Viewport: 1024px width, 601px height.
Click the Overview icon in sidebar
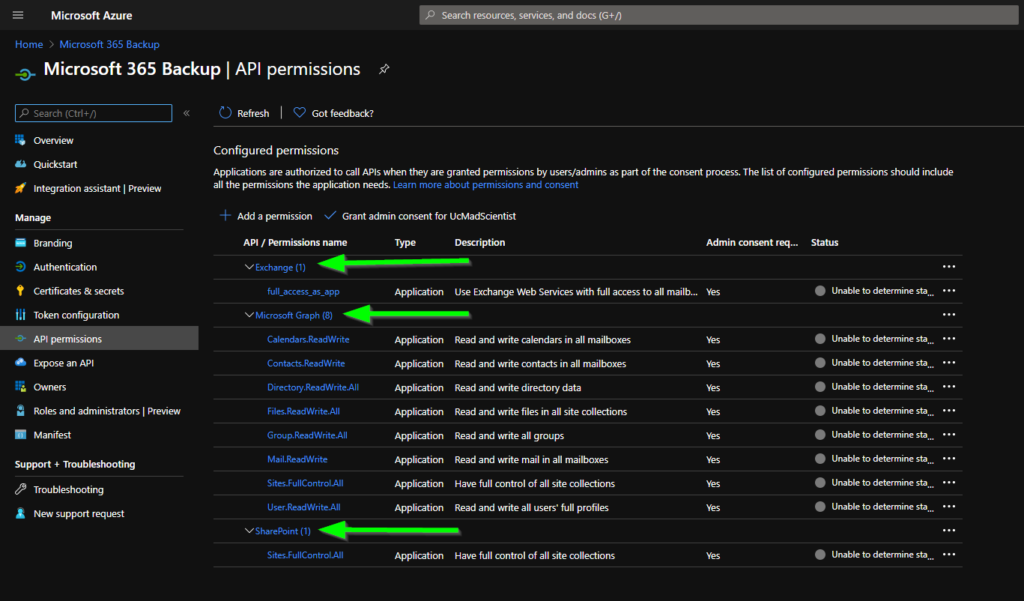pyautogui.click(x=20, y=140)
